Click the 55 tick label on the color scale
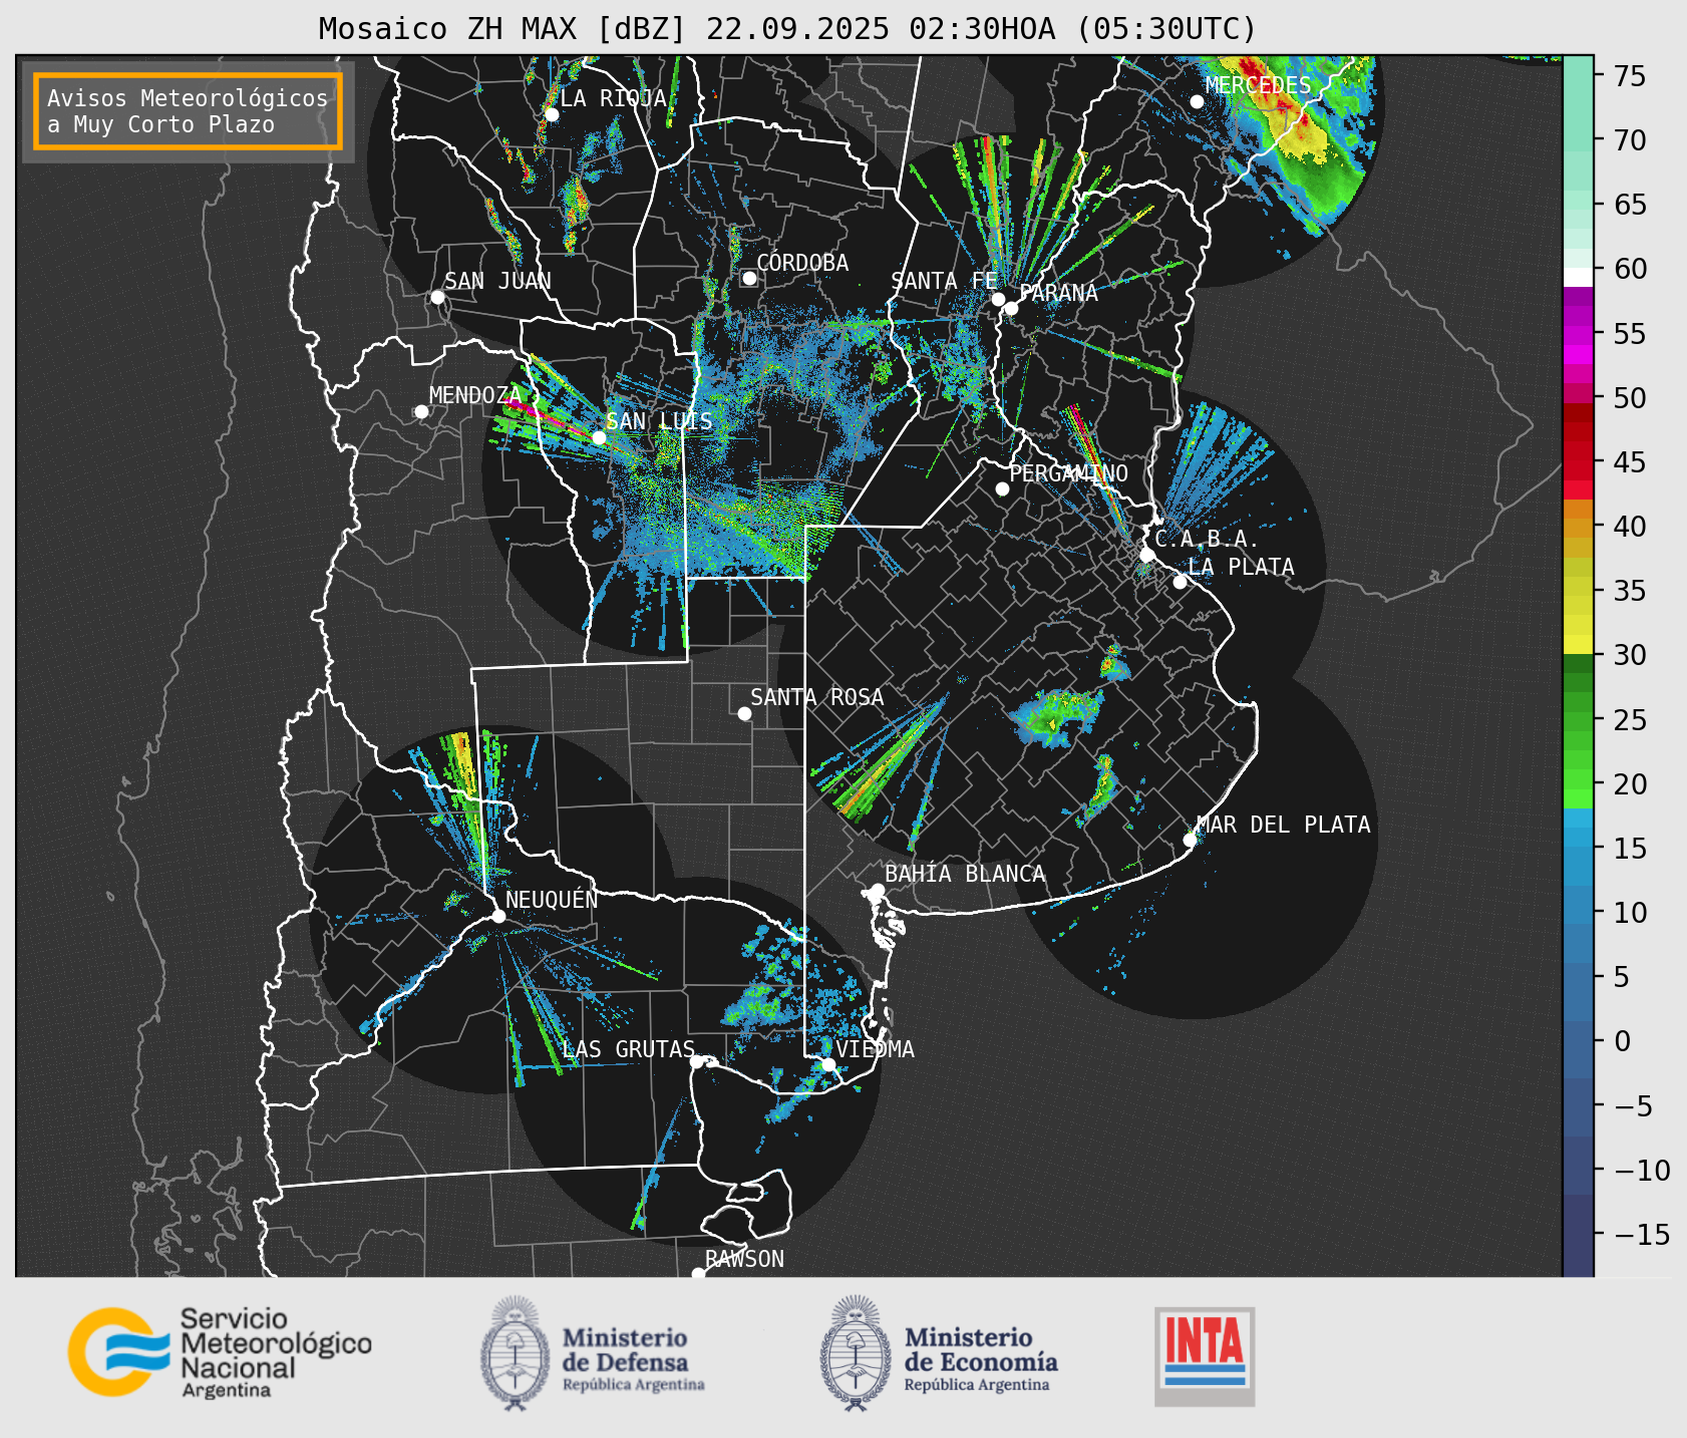 (x=1630, y=334)
